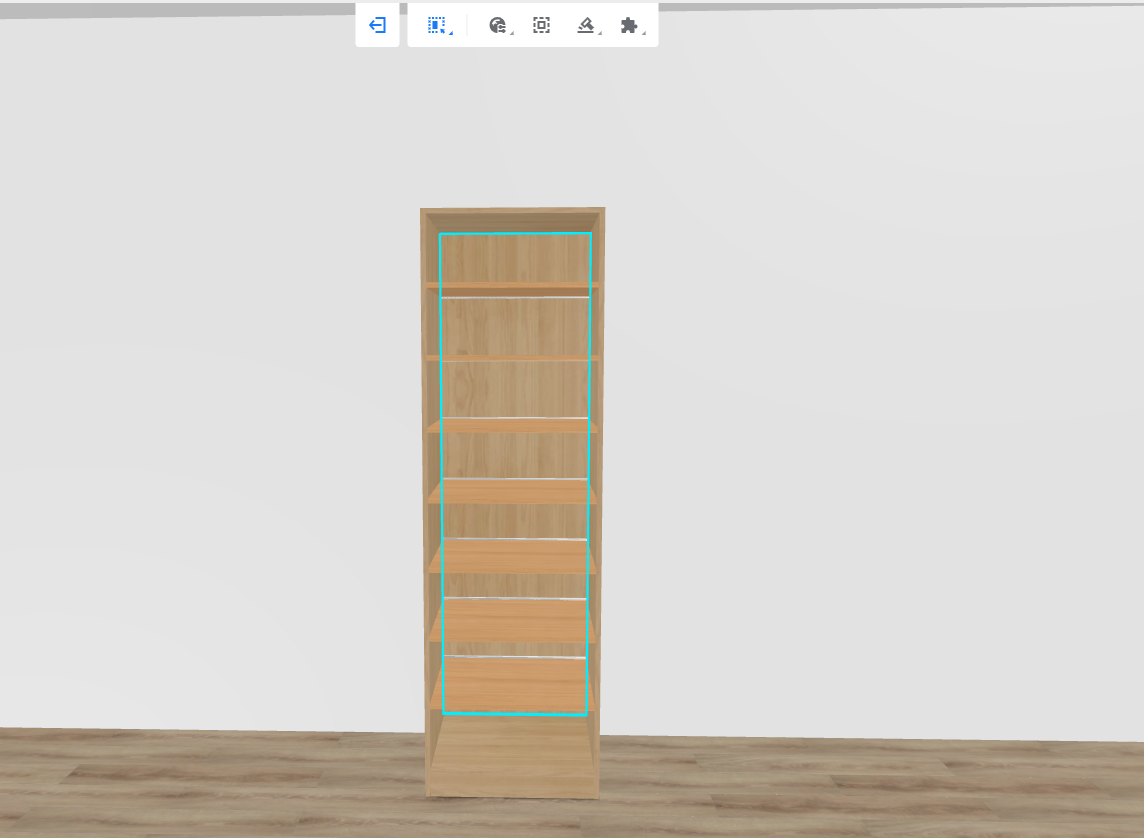Open the material replace palette tool
Viewport: 1144px width, 838px height.
tap(497, 26)
